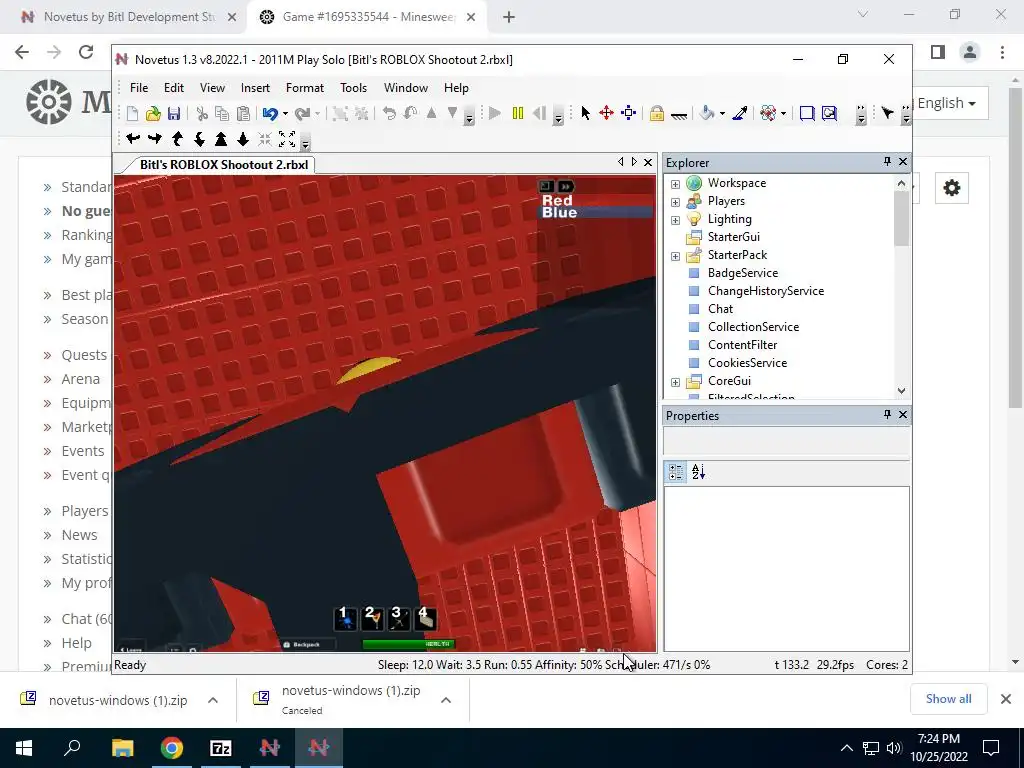Open a file with the folder toolbar icon
The height and width of the screenshot is (768, 1024).
click(153, 114)
